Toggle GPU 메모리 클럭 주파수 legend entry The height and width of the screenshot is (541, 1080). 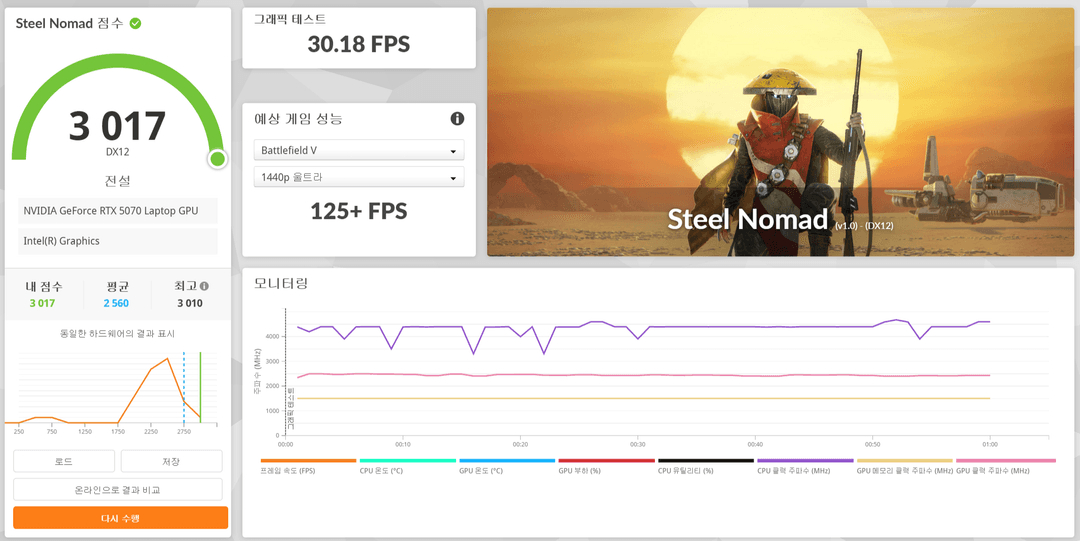pos(905,469)
